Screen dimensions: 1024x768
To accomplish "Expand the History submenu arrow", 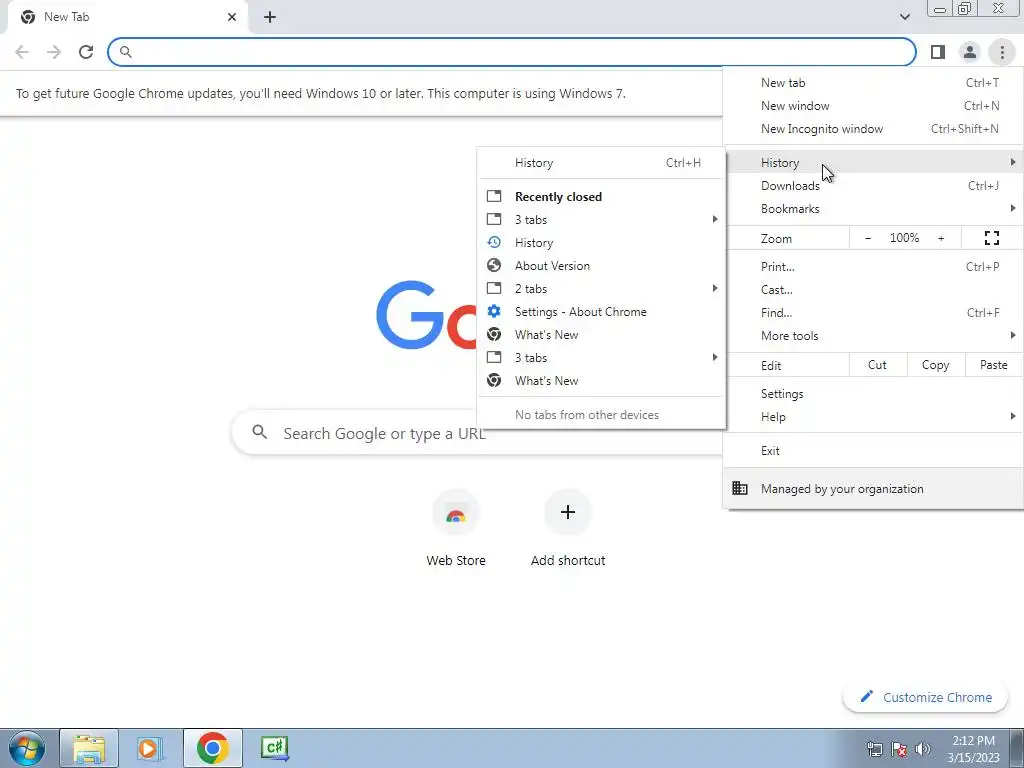I will [x=1012, y=162].
